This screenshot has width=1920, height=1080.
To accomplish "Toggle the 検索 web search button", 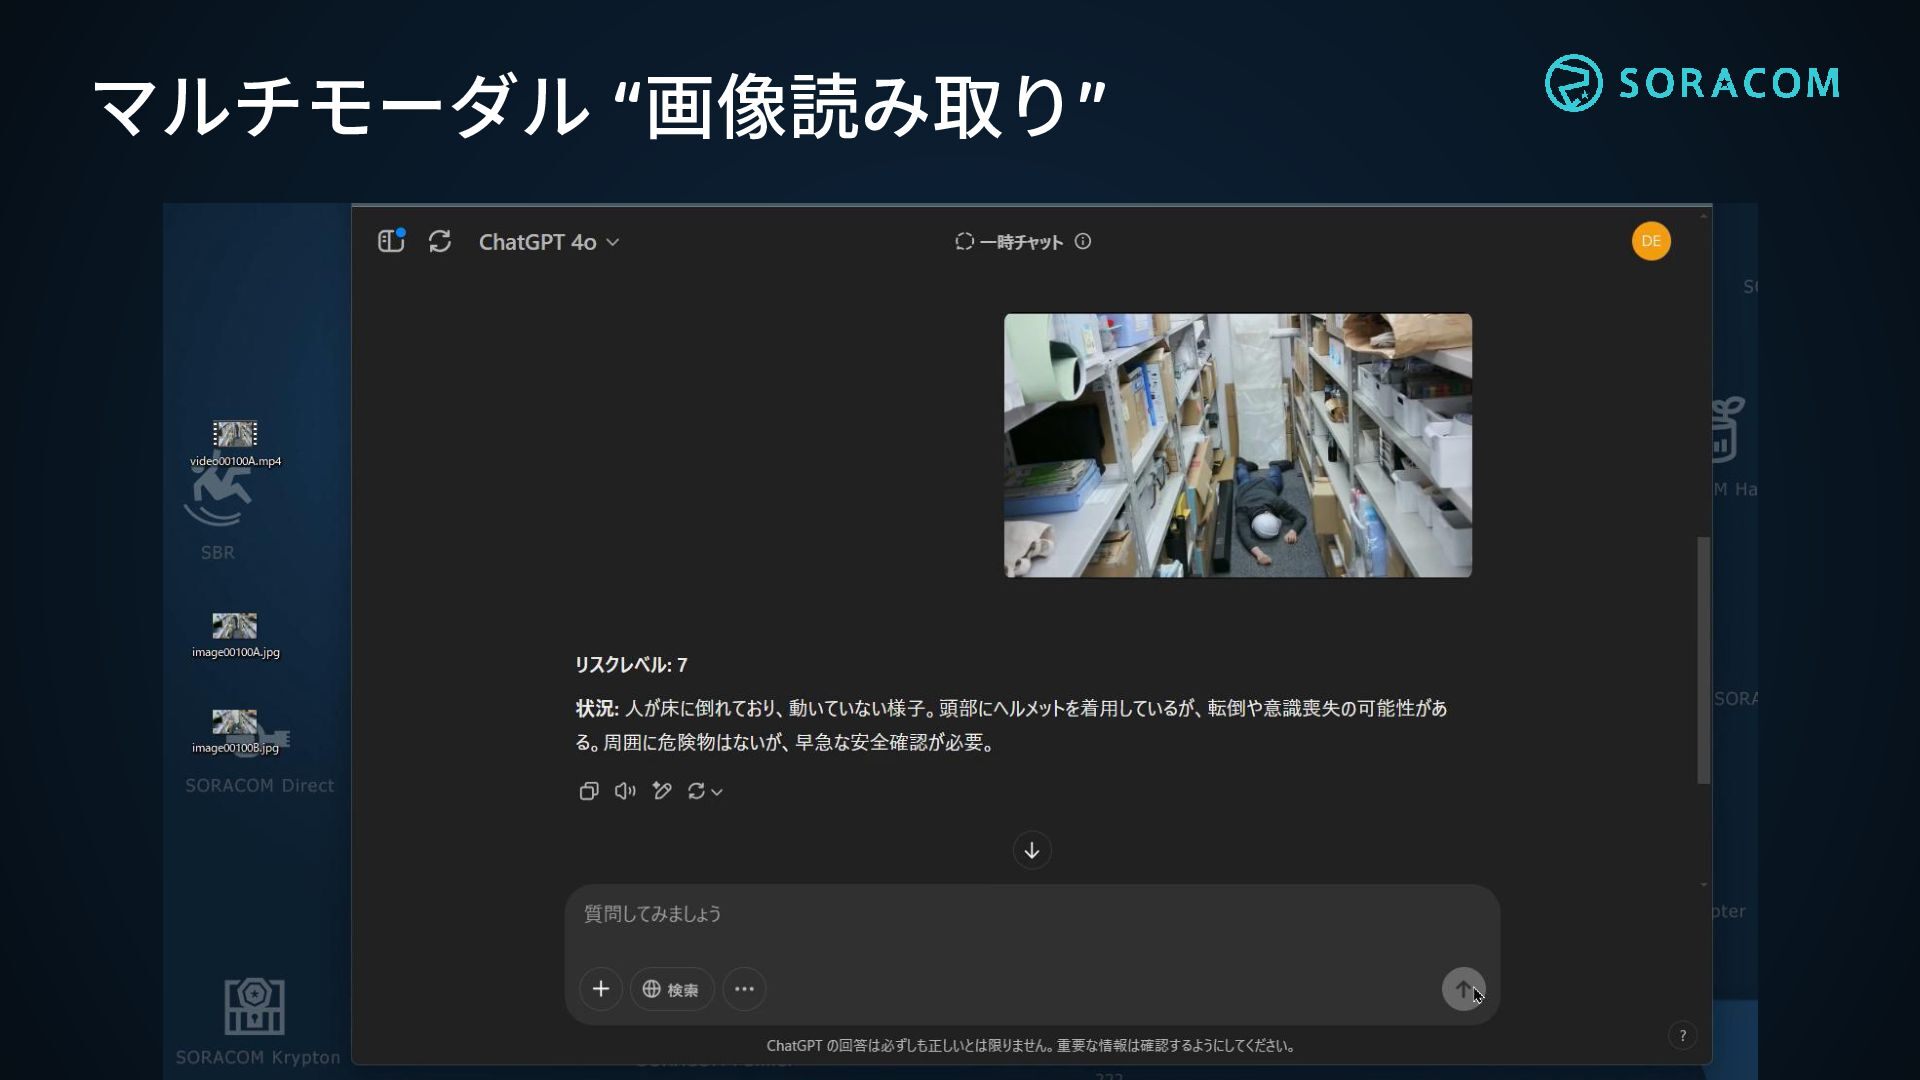I will [671, 989].
